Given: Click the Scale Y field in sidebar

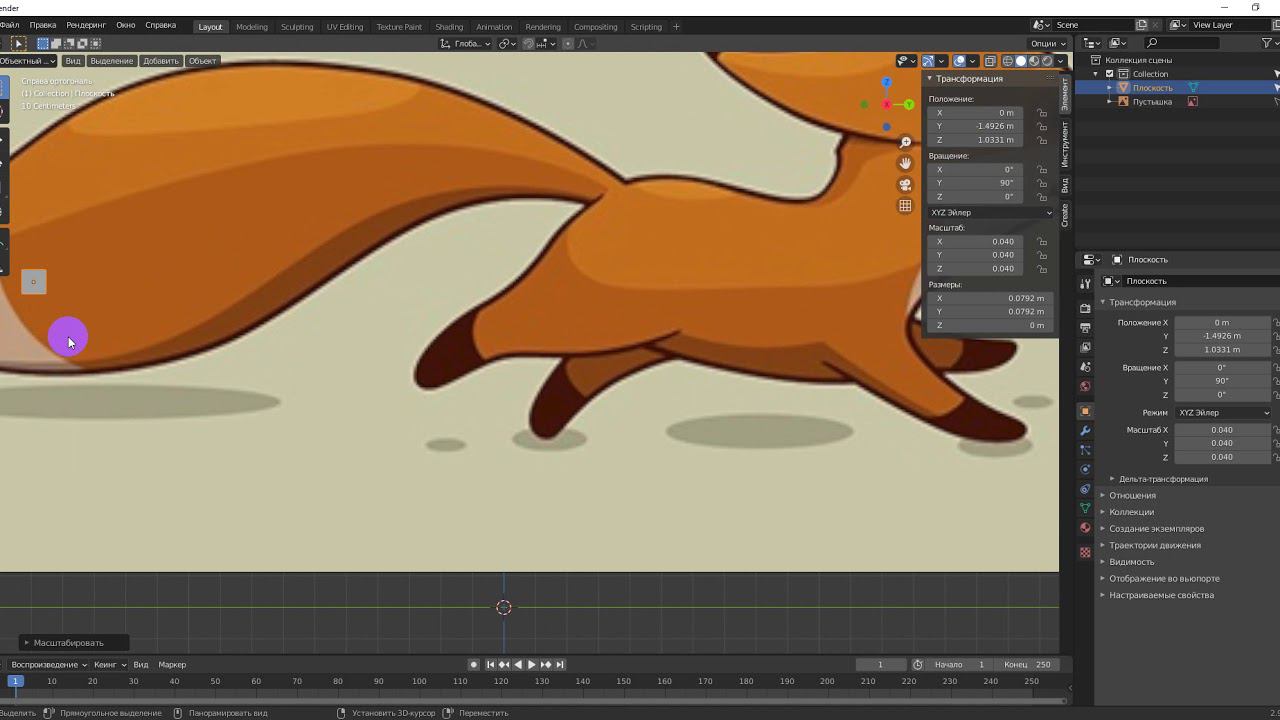Looking at the screenshot, I should (x=975, y=255).
